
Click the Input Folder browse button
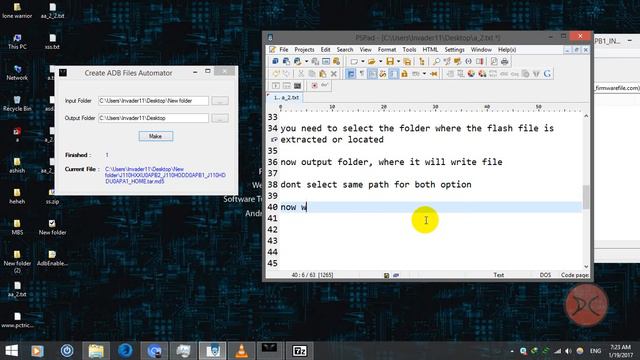220,101
